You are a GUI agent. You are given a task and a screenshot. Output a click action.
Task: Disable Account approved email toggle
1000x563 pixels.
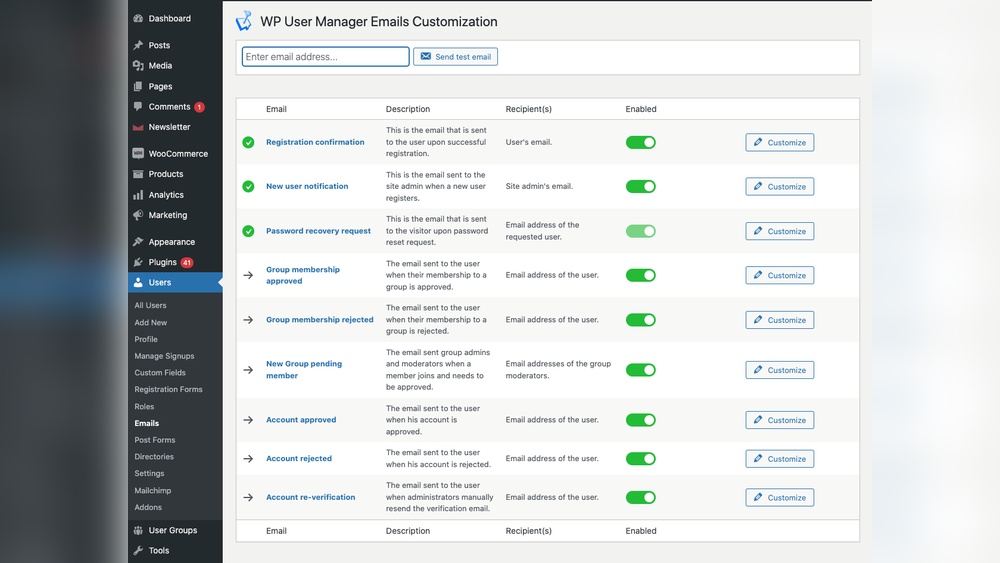tap(640, 420)
